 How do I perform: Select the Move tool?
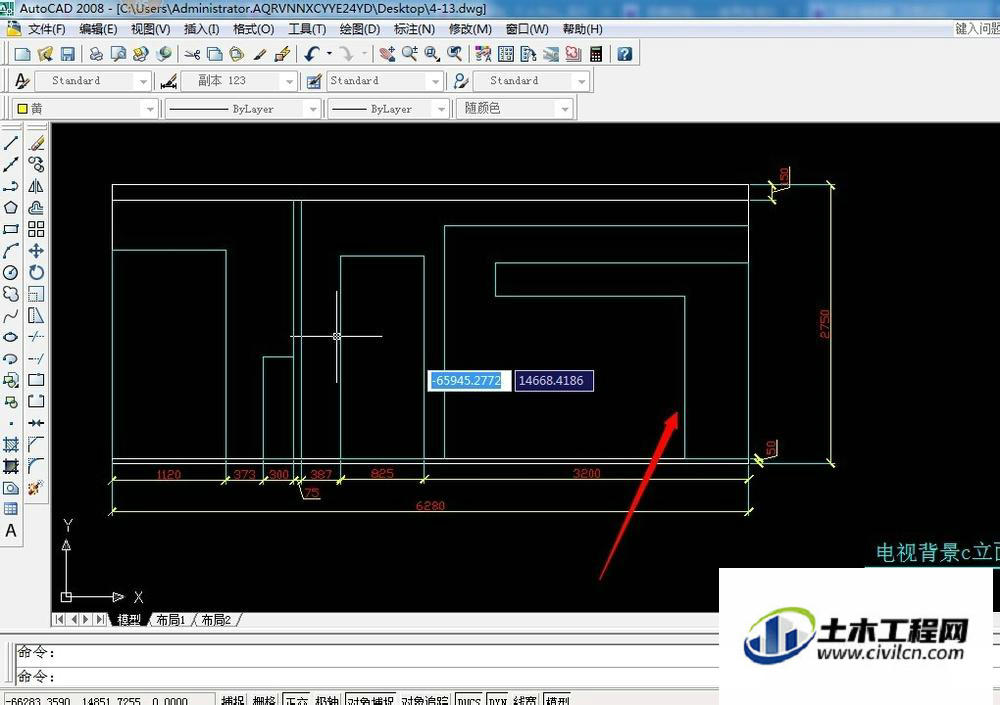36,251
